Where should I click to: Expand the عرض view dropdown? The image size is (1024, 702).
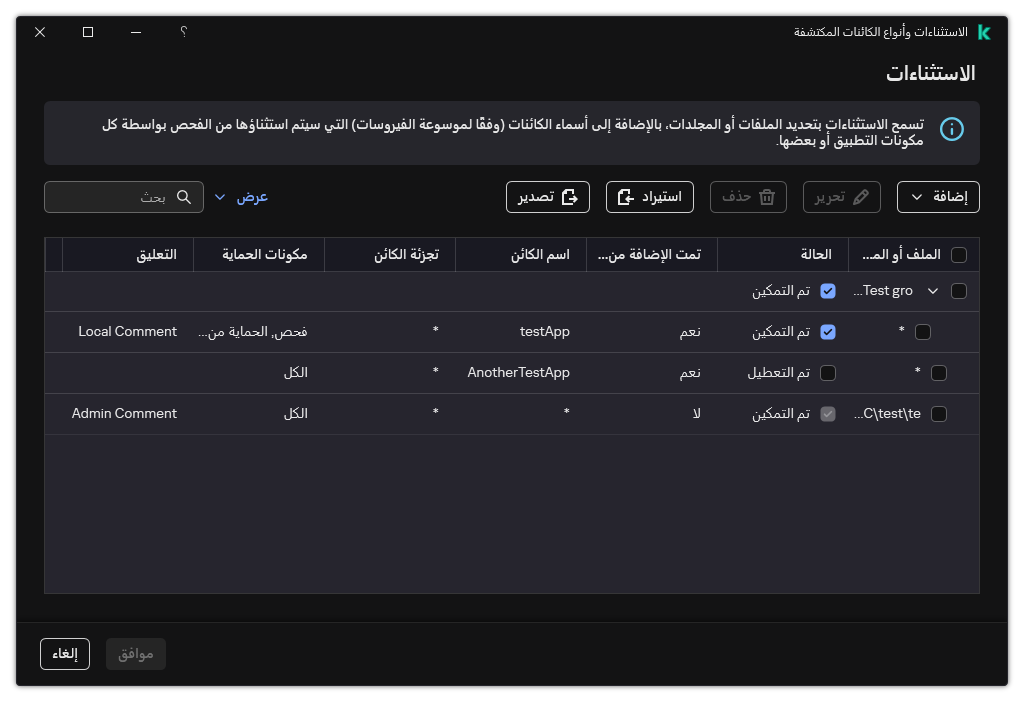(x=221, y=197)
